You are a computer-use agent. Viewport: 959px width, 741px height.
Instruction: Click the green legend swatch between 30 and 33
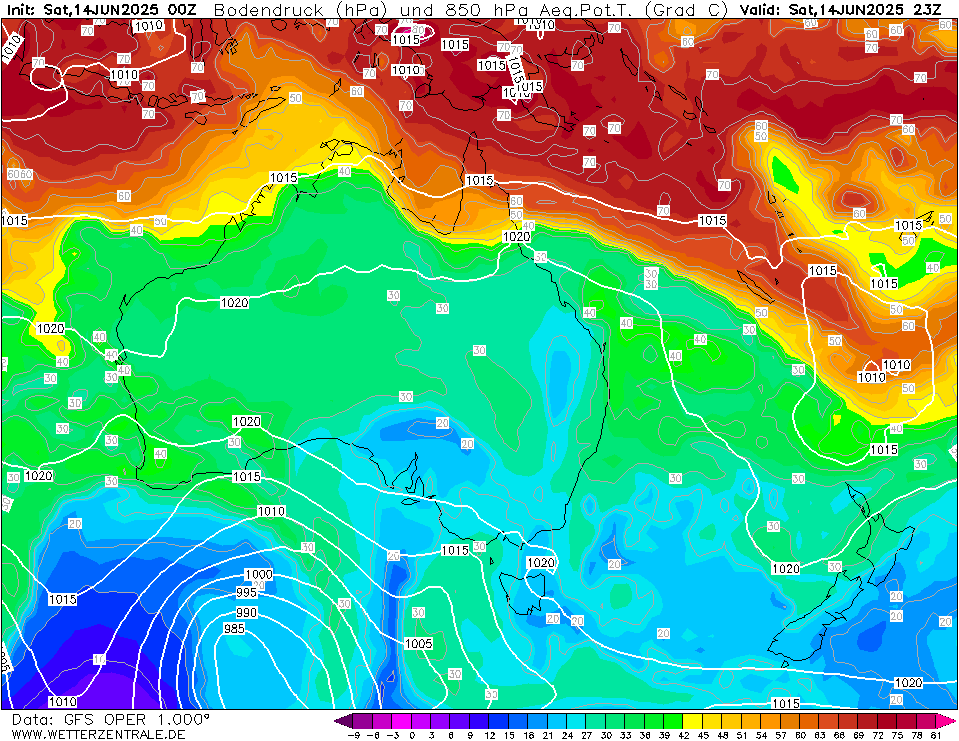[x=615, y=720]
